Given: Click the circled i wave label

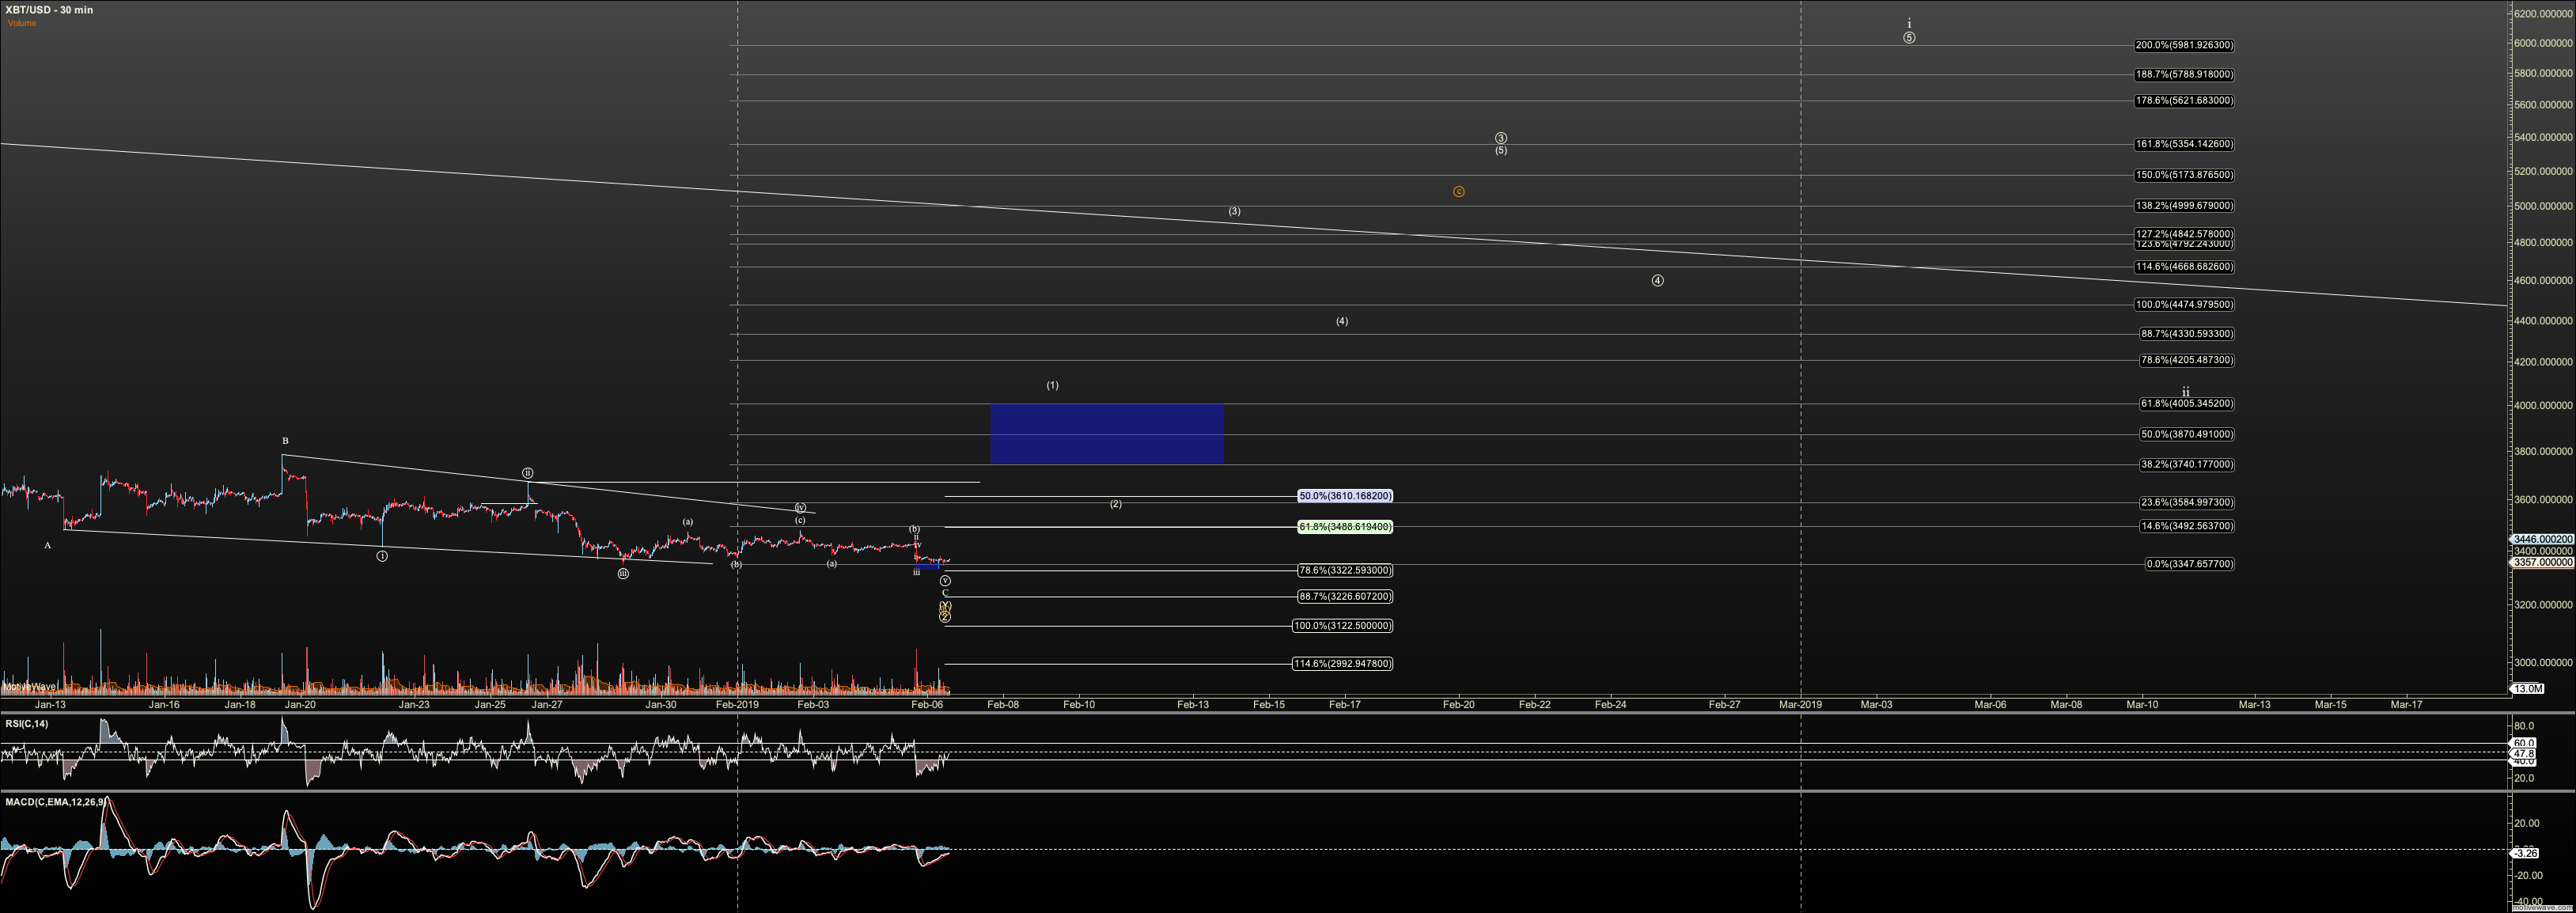Looking at the screenshot, I should (382, 556).
